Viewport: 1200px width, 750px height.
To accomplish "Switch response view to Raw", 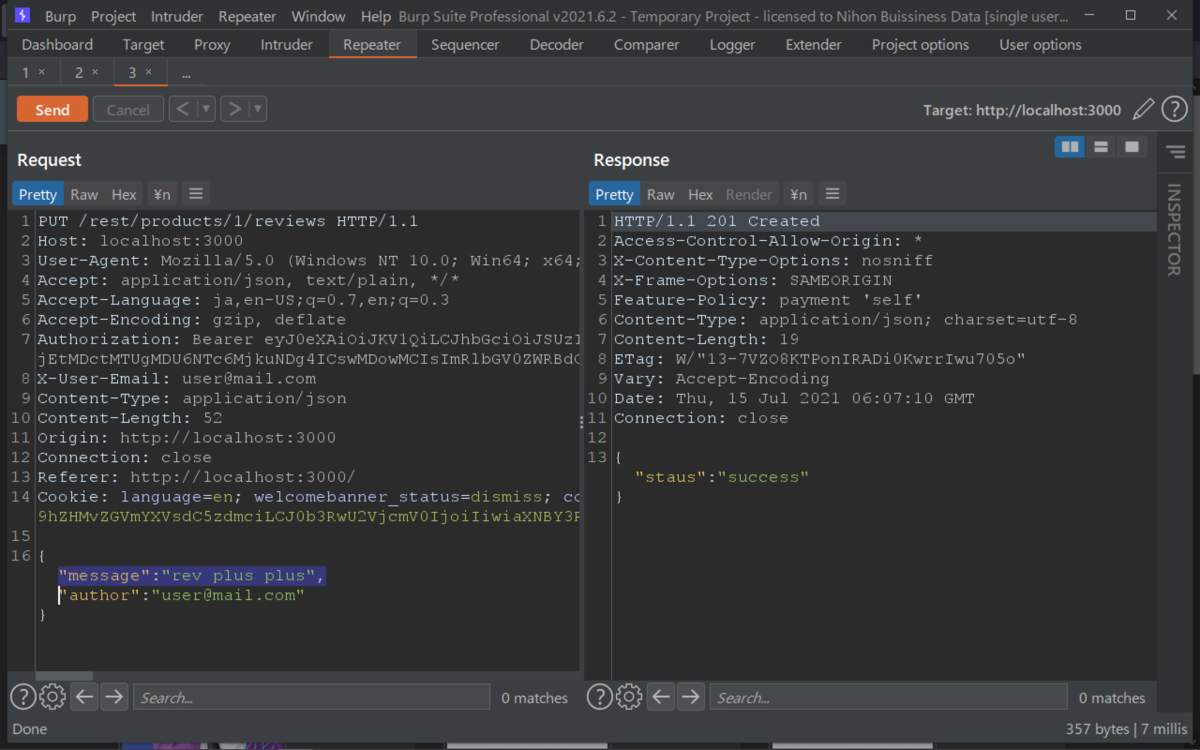I will point(661,194).
